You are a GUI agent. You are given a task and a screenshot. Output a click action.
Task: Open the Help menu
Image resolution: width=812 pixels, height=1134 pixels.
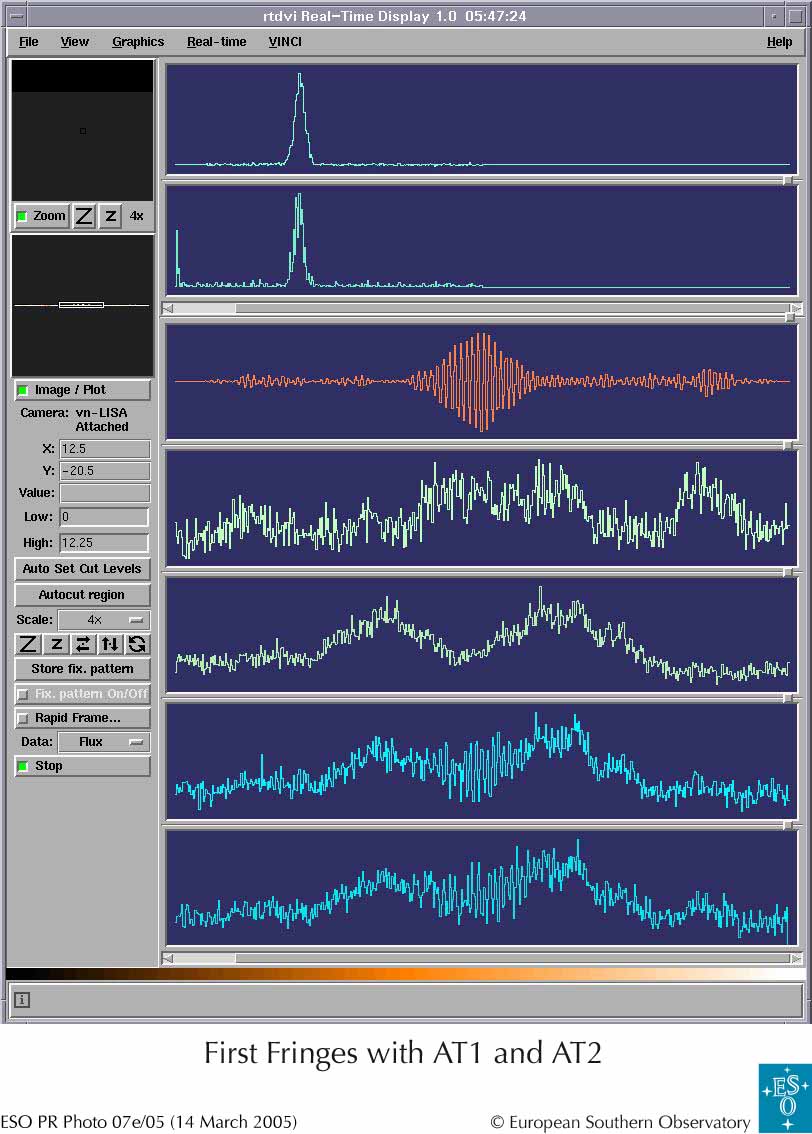click(779, 42)
